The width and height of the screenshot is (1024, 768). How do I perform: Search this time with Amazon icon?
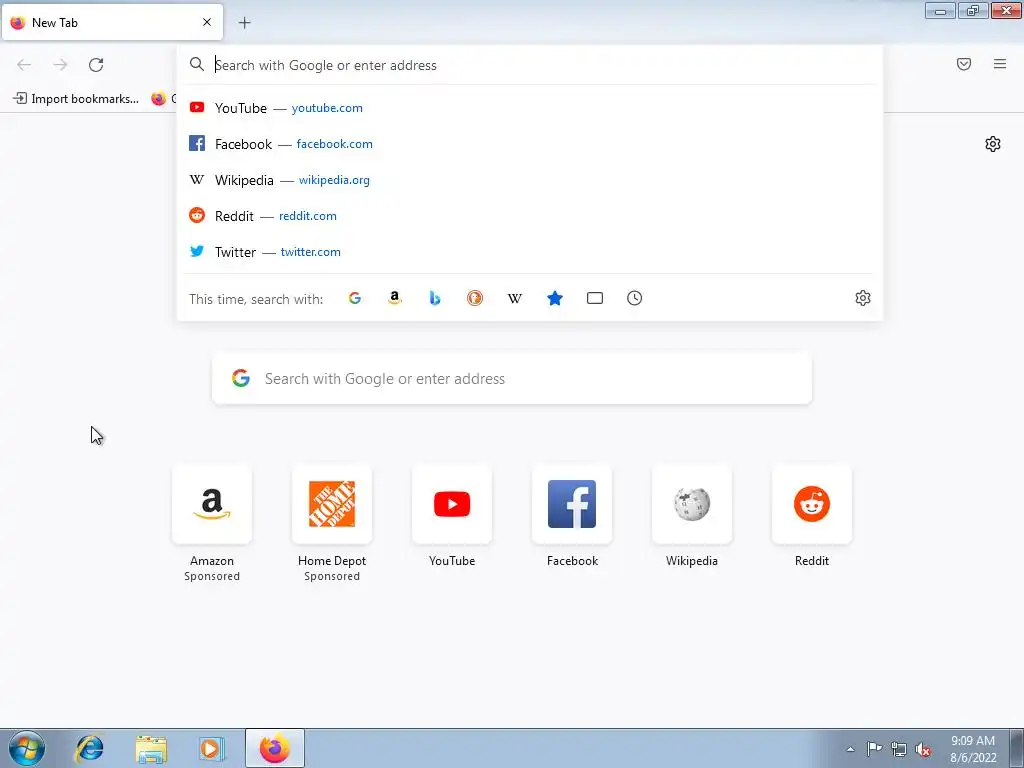pyautogui.click(x=394, y=298)
